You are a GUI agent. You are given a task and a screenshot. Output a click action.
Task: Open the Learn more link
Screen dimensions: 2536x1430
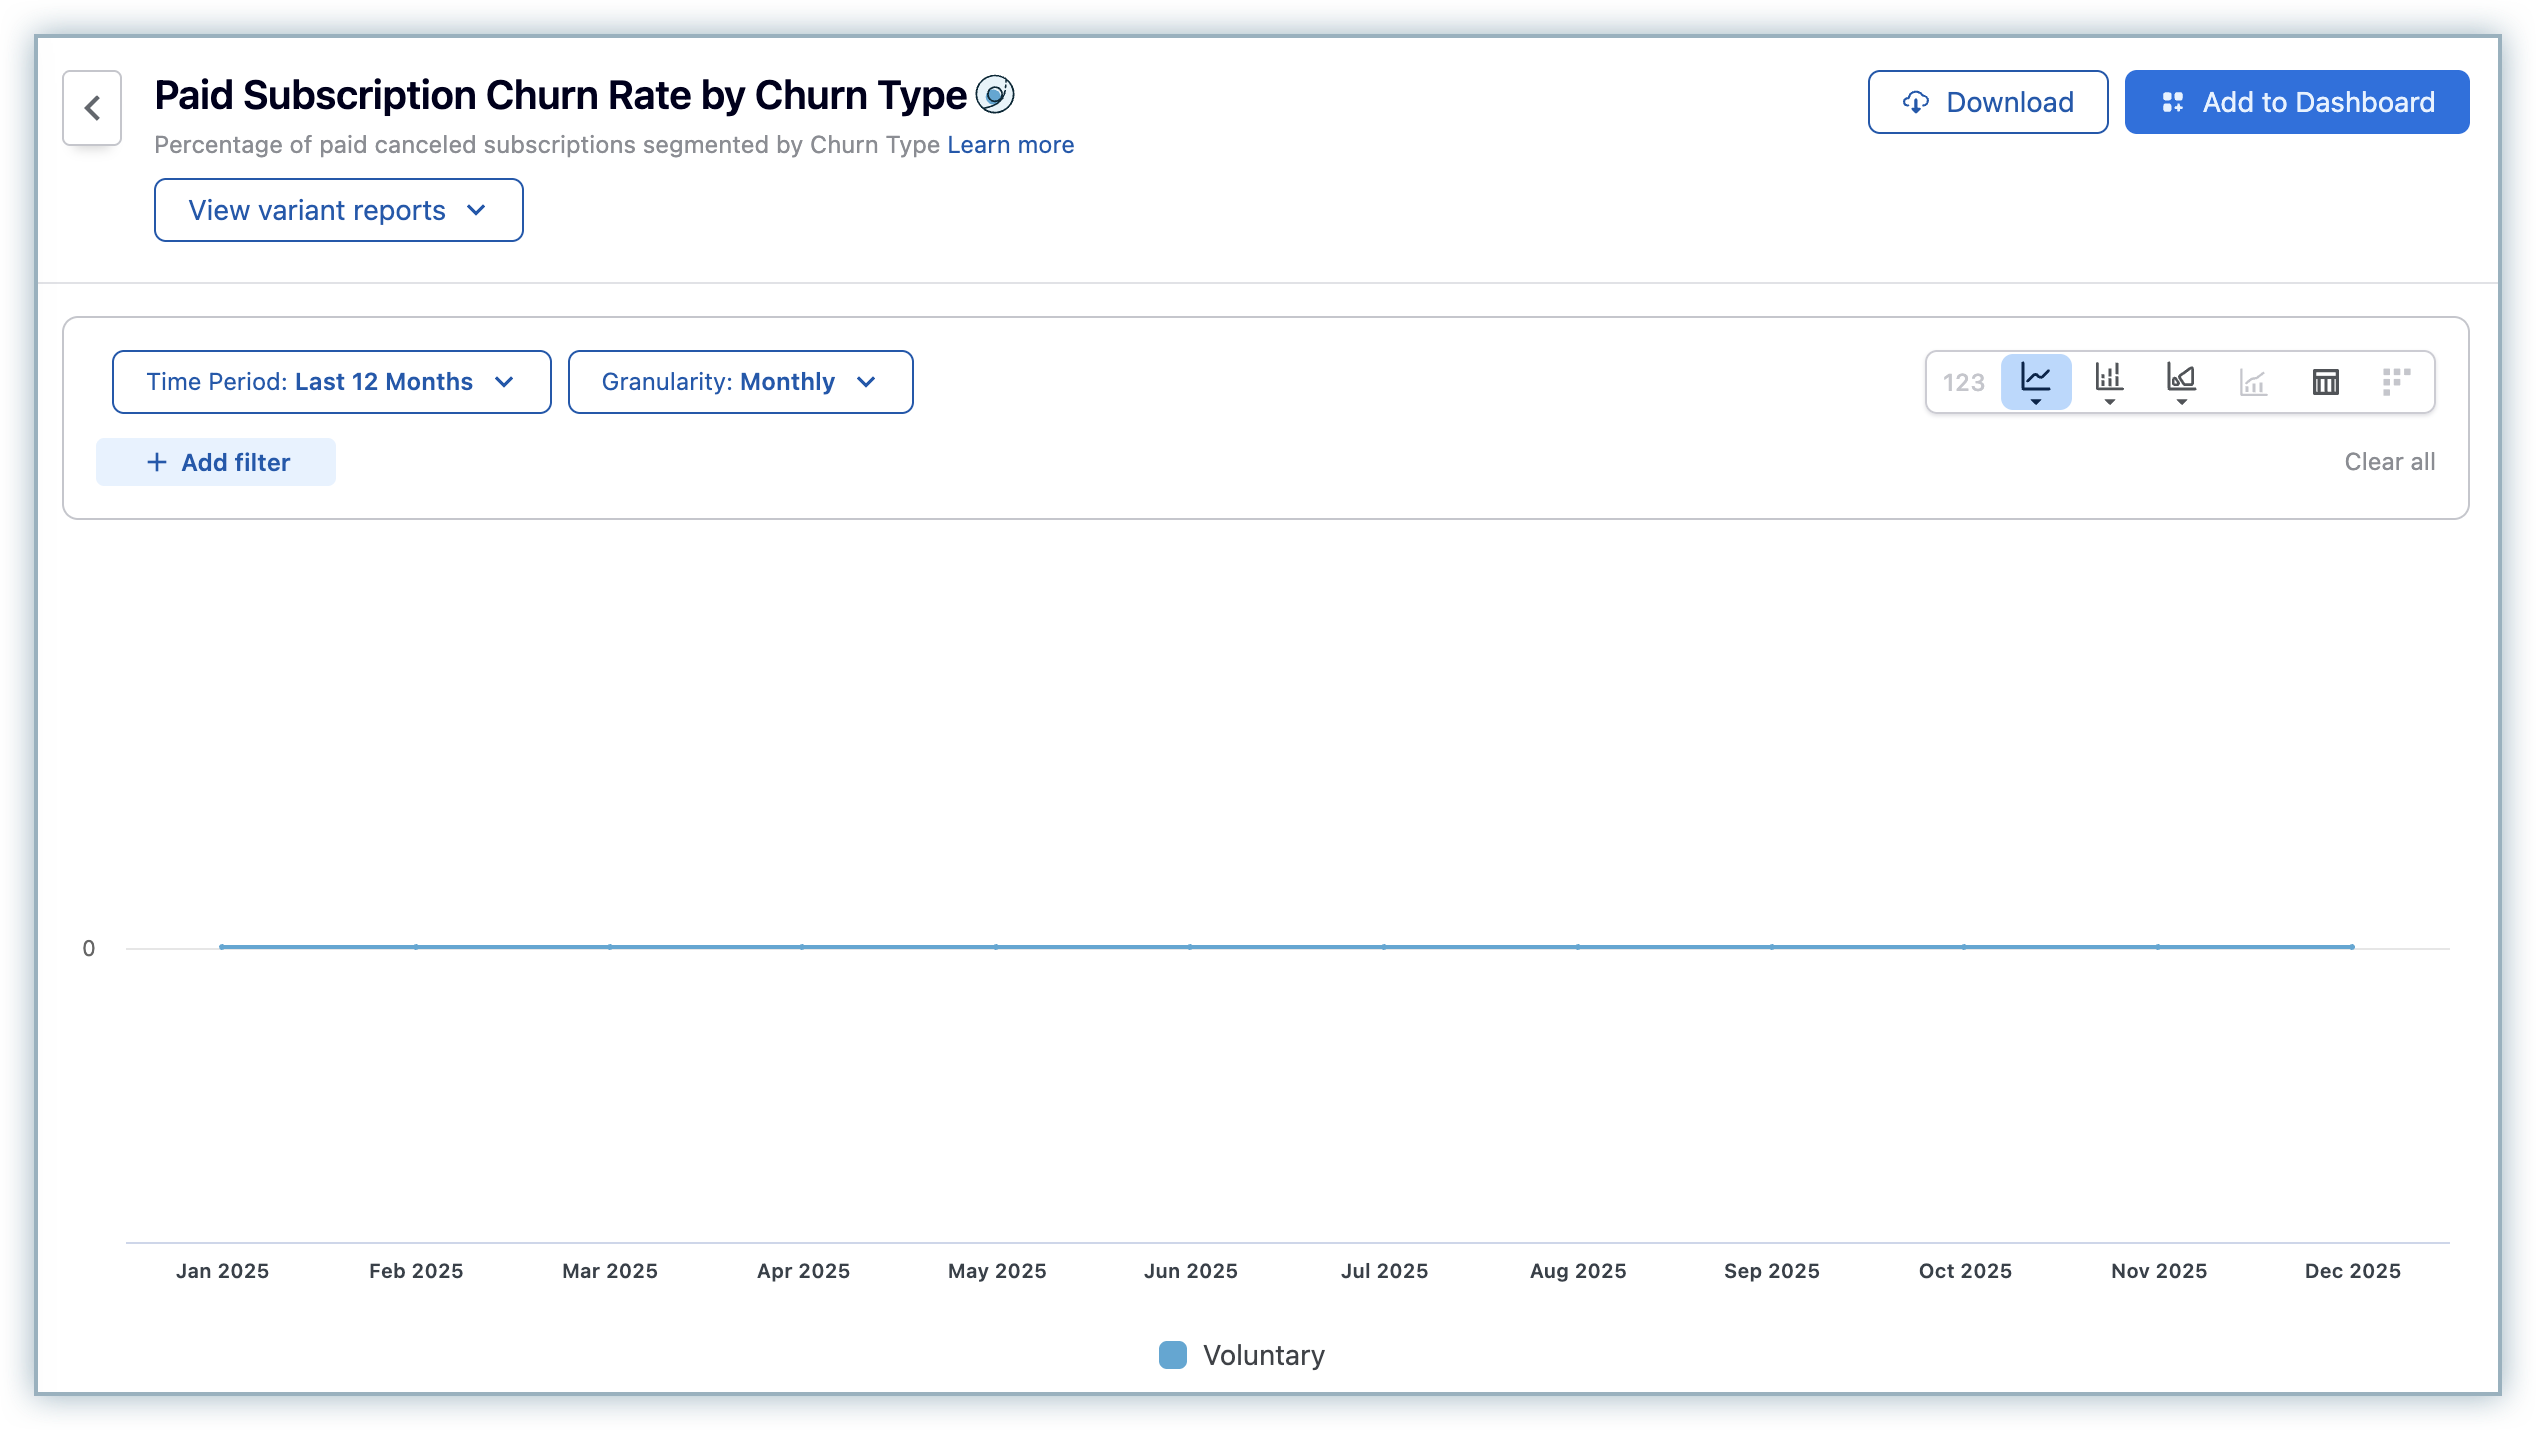pos(1010,145)
